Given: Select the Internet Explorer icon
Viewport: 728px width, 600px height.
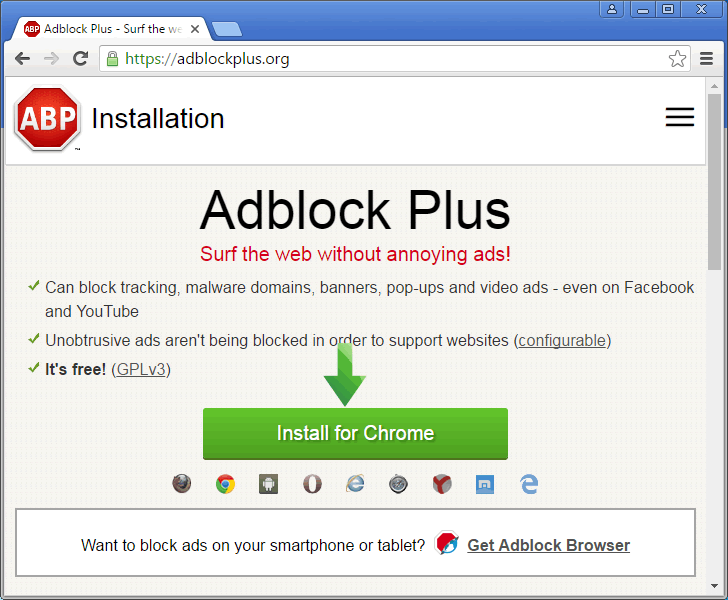Looking at the screenshot, I should [355, 484].
